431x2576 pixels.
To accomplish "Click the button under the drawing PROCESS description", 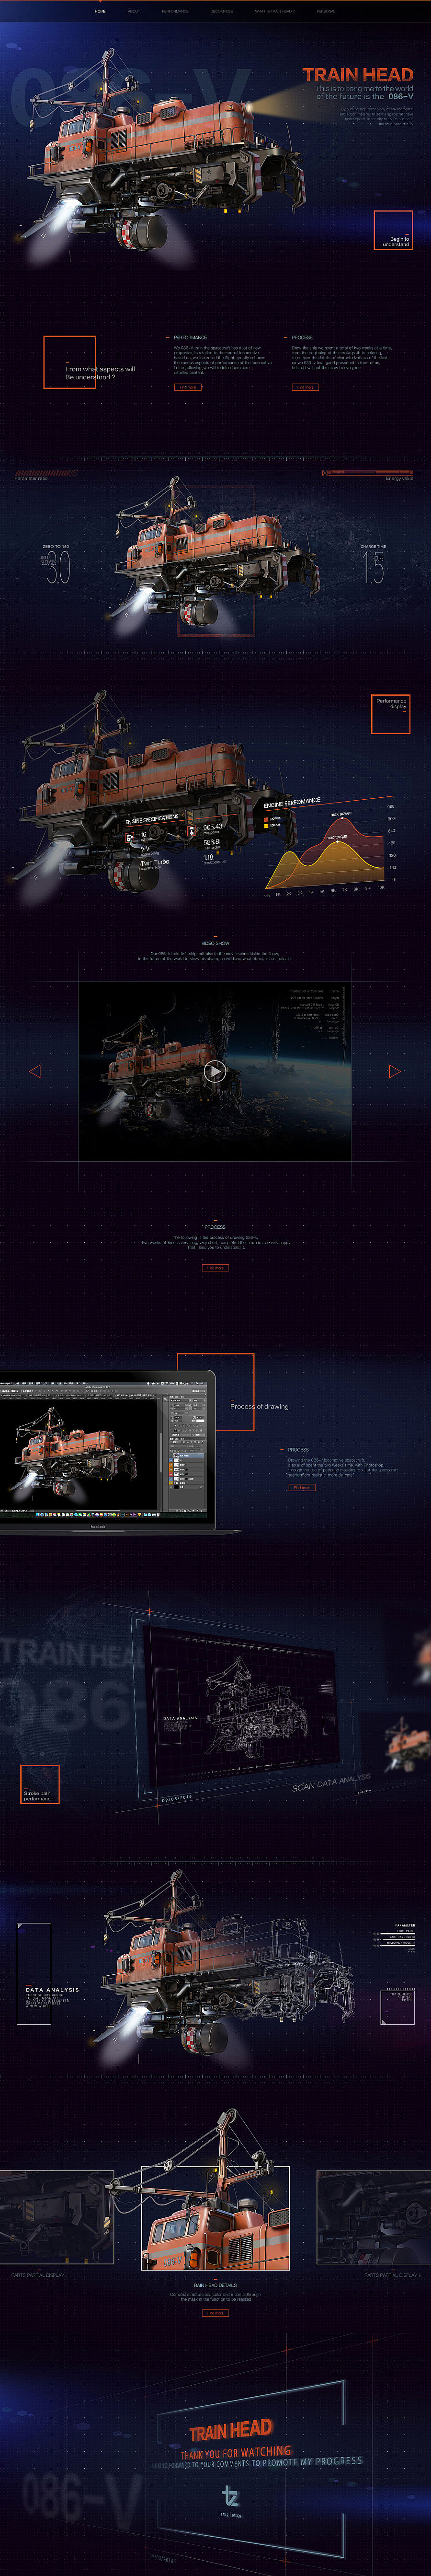I will coord(301,1487).
